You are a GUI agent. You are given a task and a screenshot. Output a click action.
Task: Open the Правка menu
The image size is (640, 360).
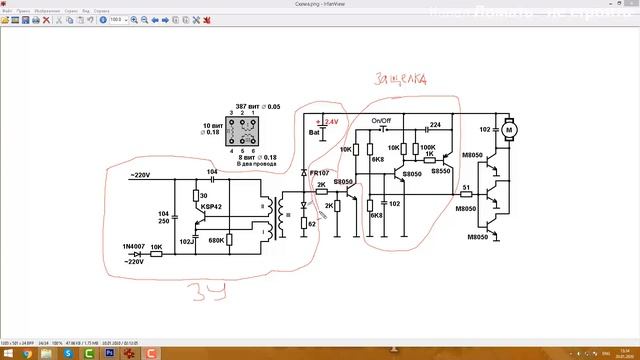[23, 11]
